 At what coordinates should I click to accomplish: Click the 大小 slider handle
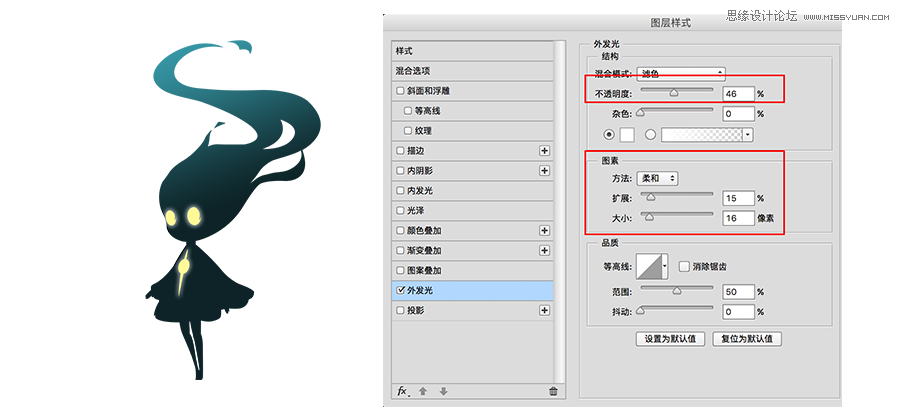pos(649,217)
